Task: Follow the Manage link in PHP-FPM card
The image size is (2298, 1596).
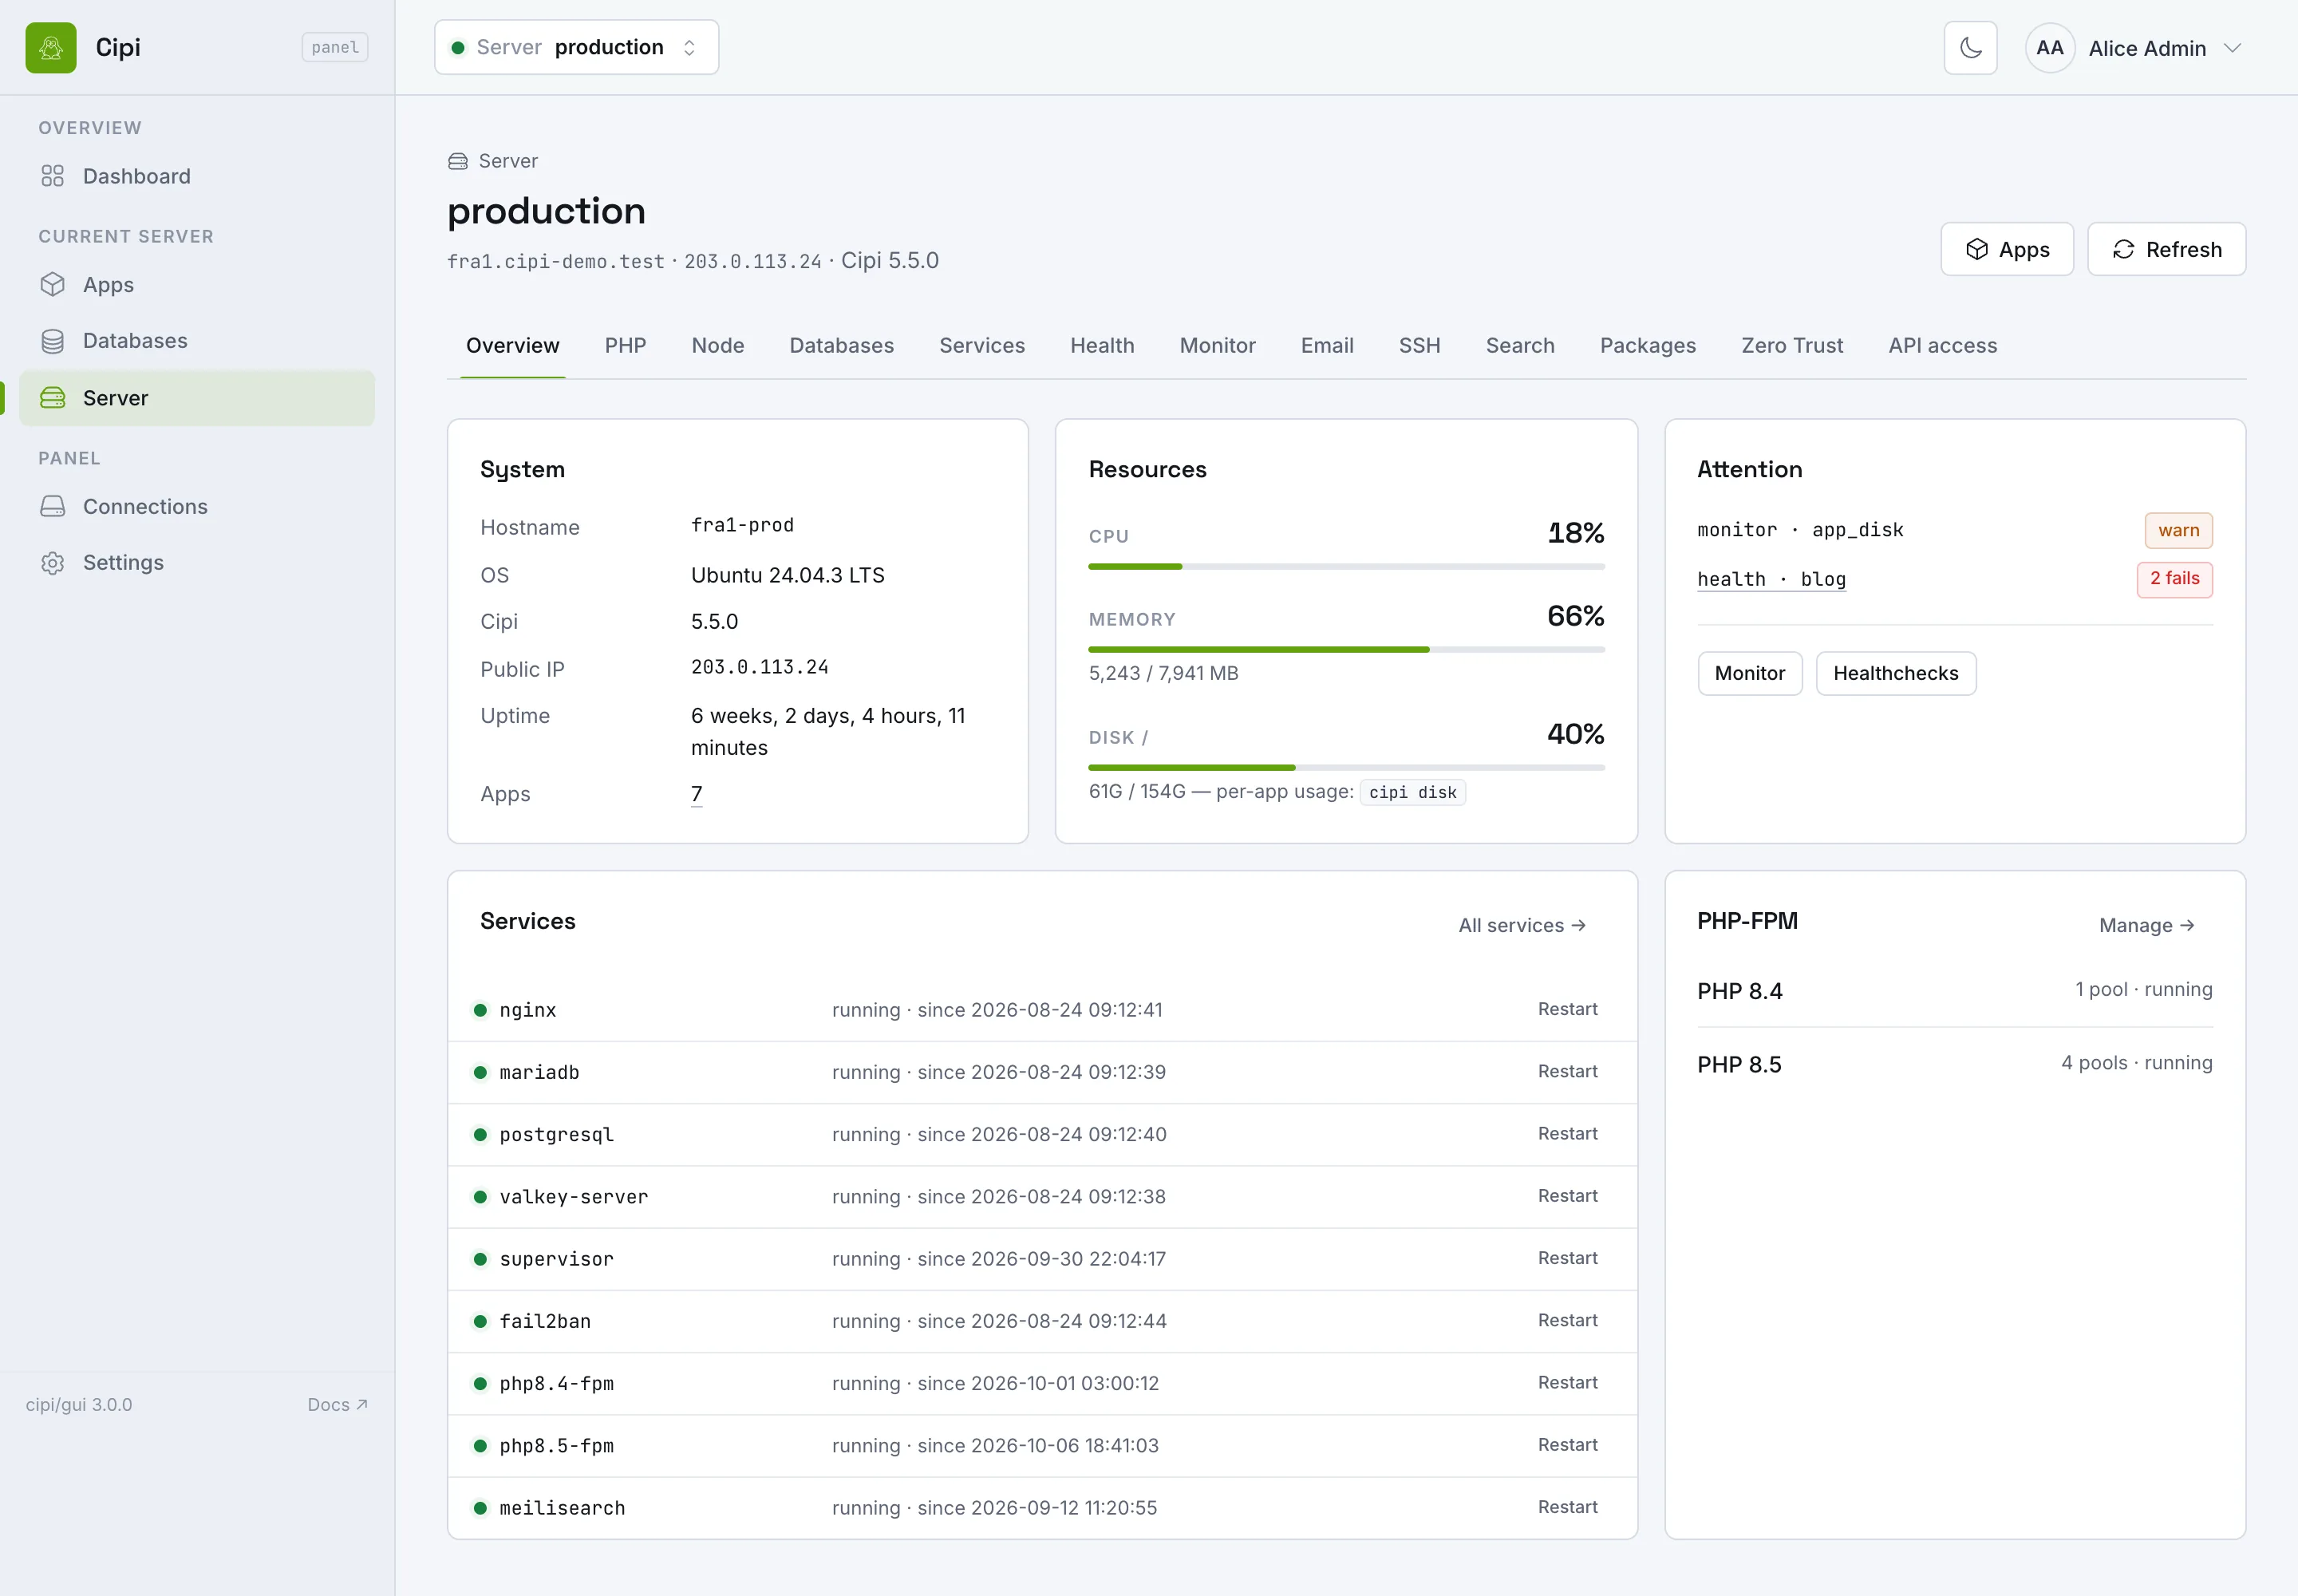Action: coord(2146,925)
